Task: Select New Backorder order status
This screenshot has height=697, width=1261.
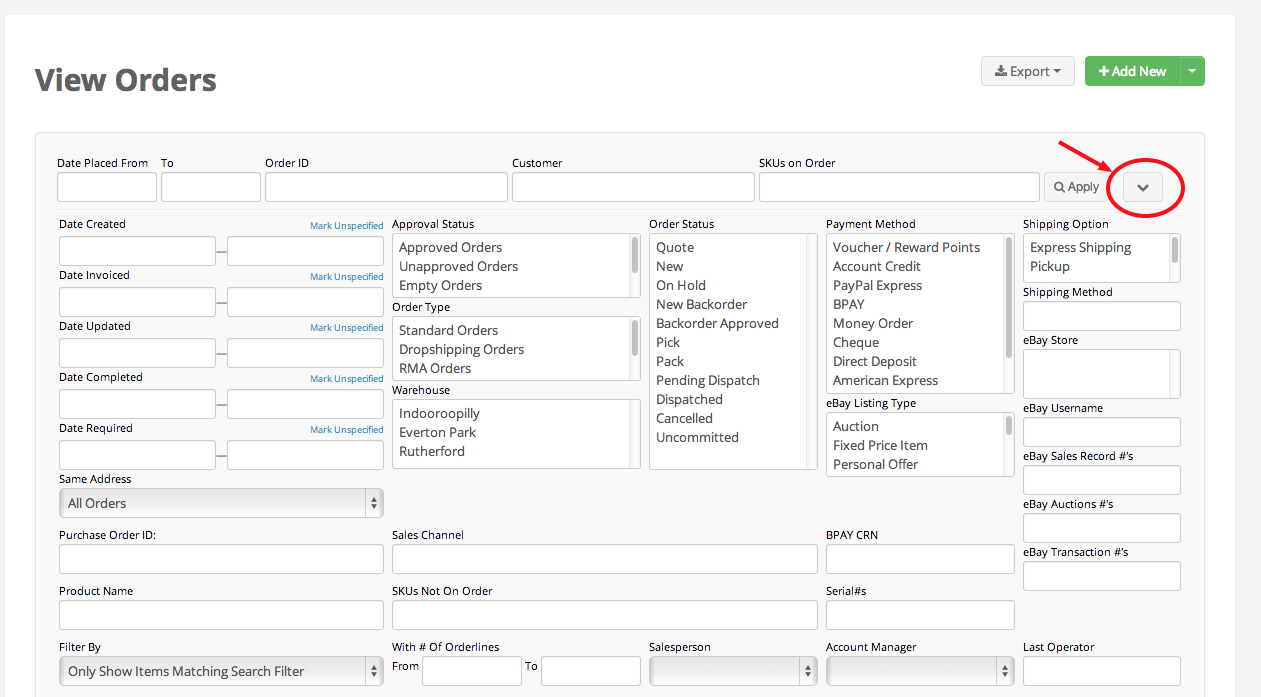Action: [x=701, y=304]
